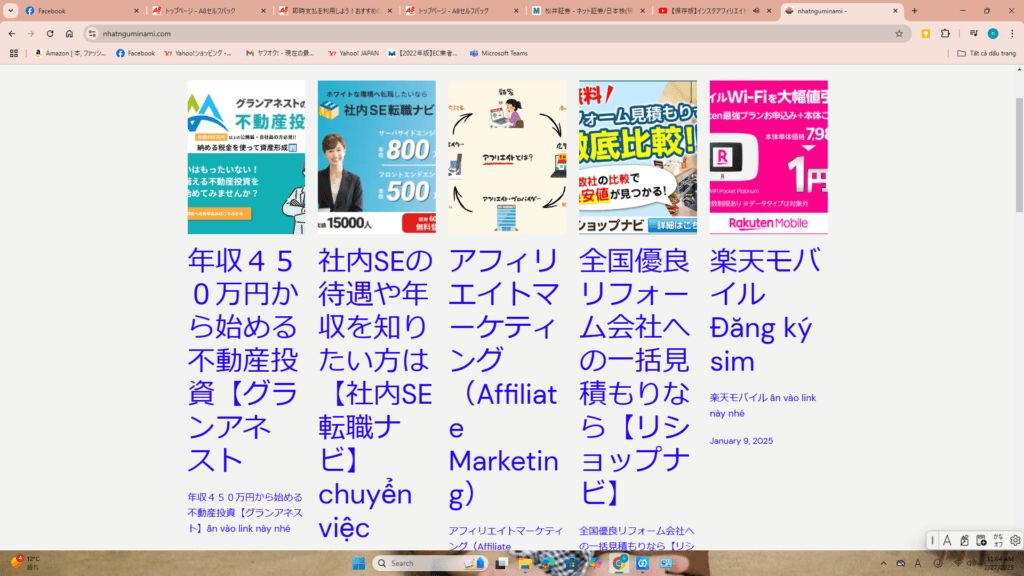Open the Rakuten Mobile Wi-Fi thumbnail
The width and height of the screenshot is (1024, 576).
pyautogui.click(x=769, y=157)
